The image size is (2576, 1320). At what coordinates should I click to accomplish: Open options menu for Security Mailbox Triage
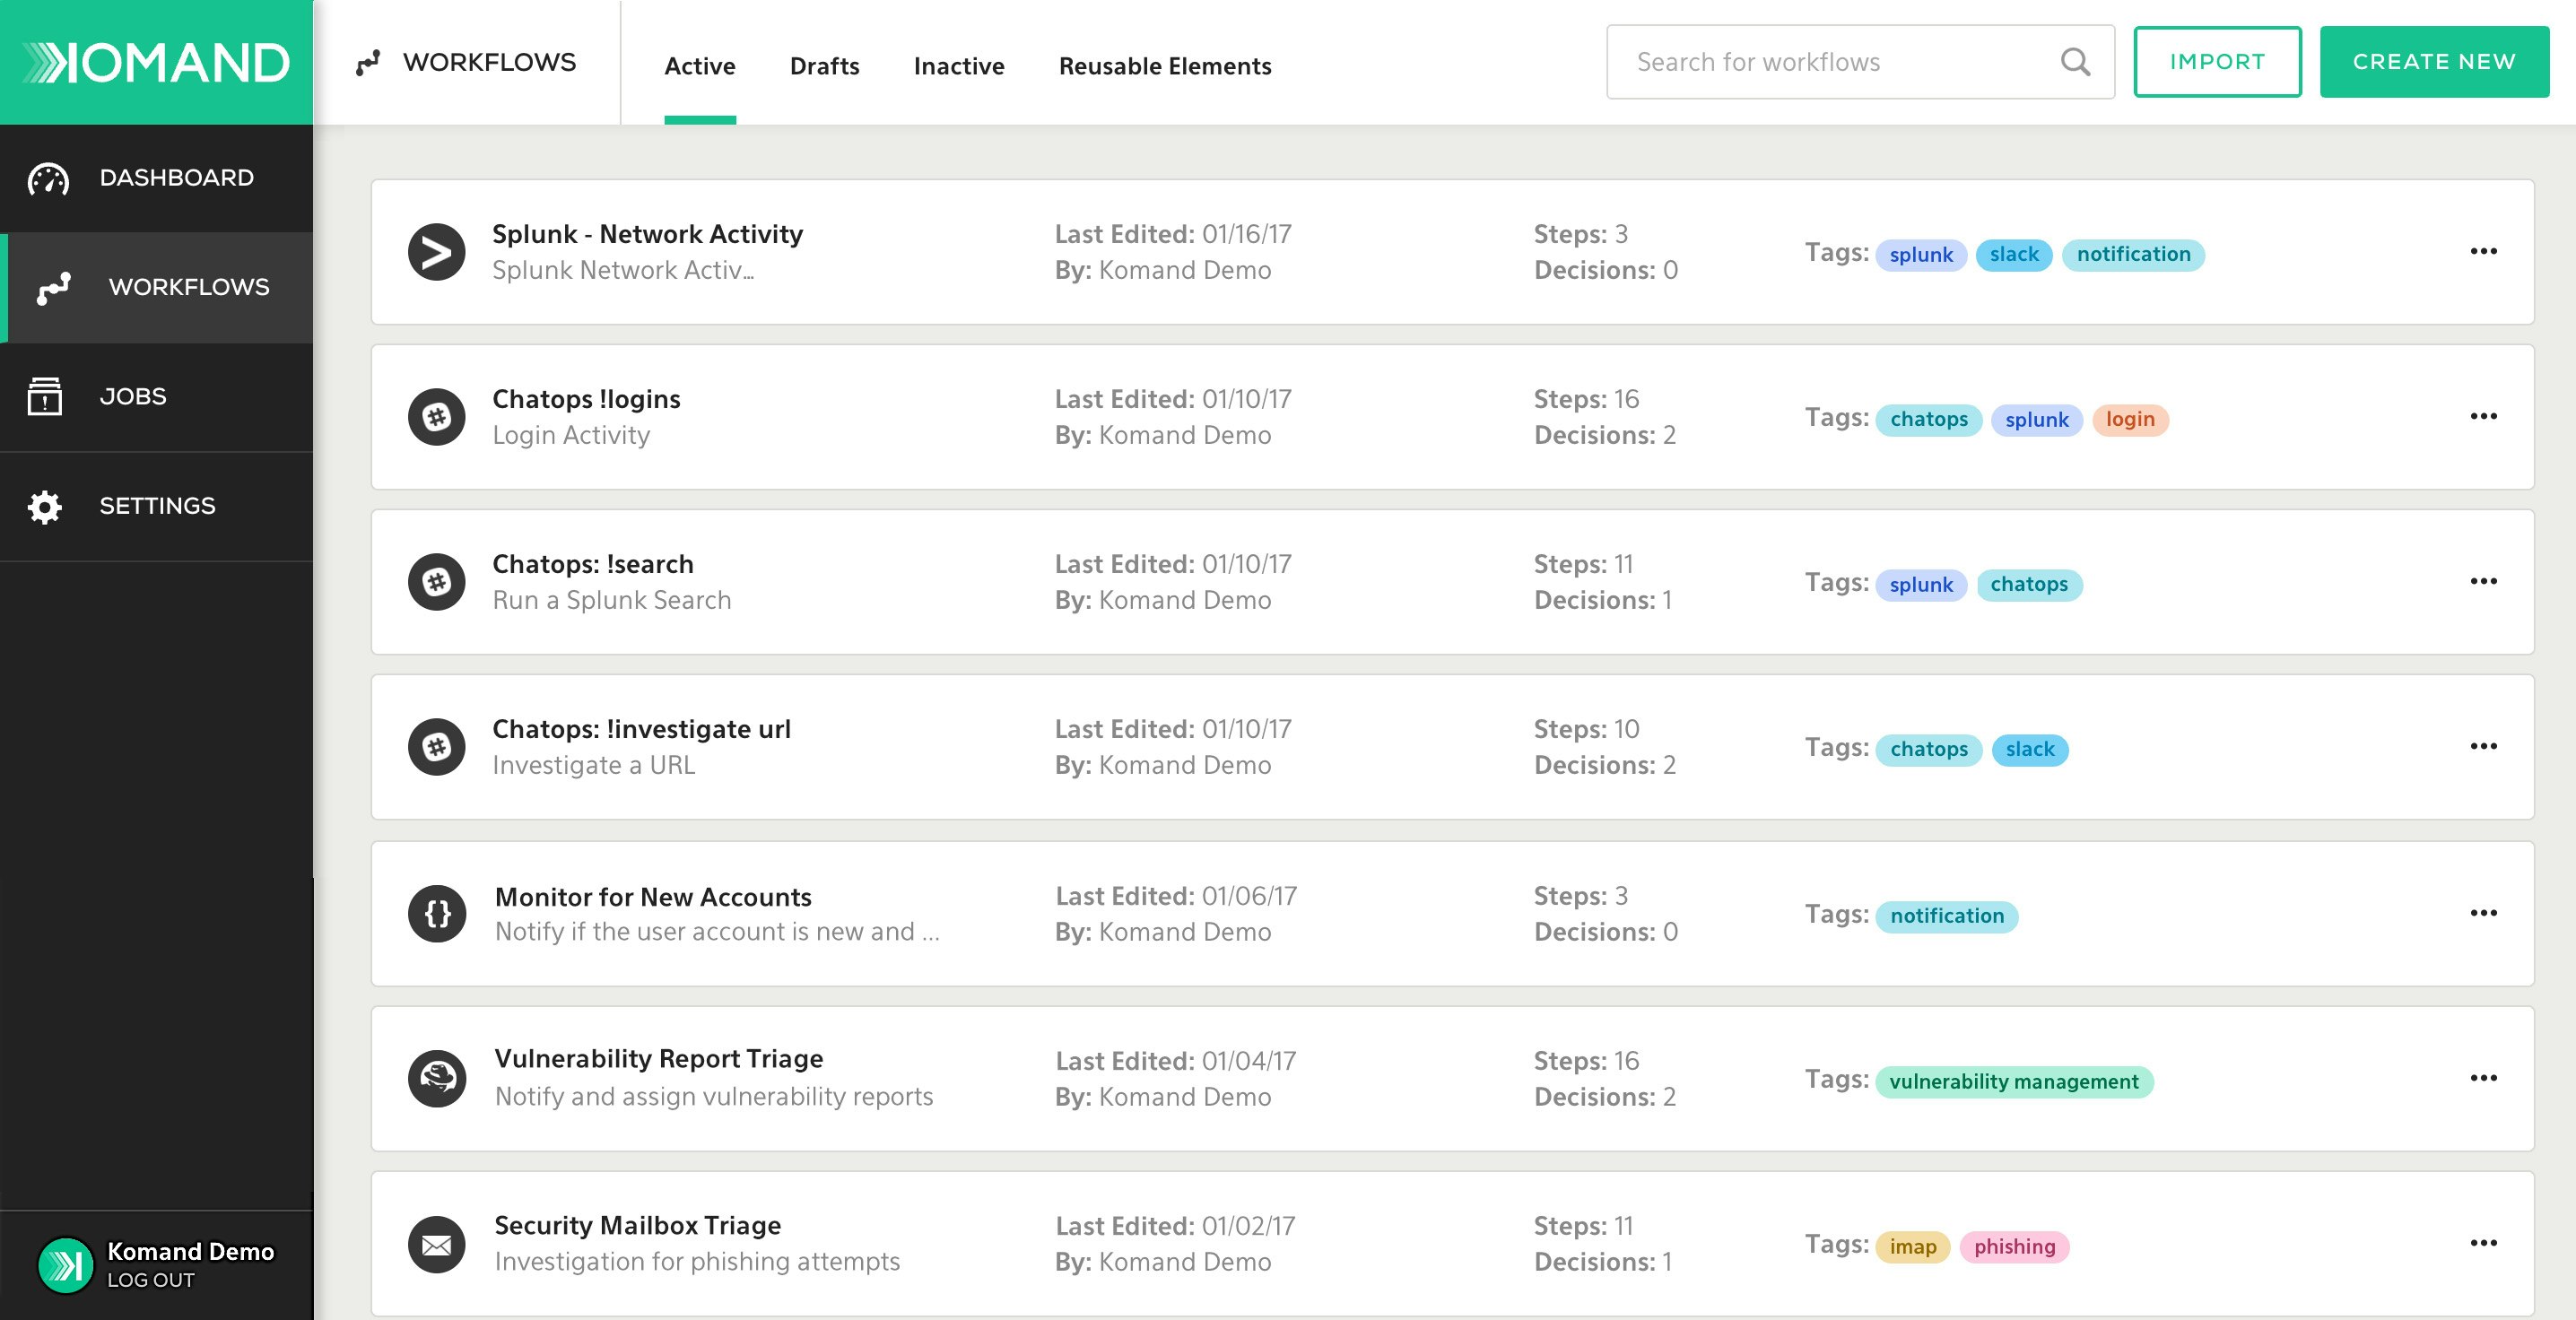click(2484, 1243)
